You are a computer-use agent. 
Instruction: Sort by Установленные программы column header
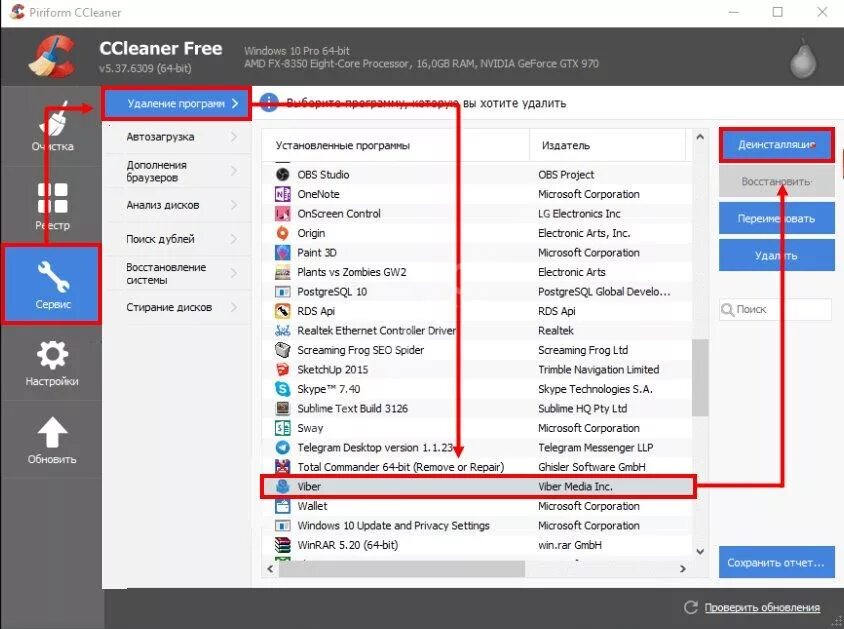[x=396, y=145]
